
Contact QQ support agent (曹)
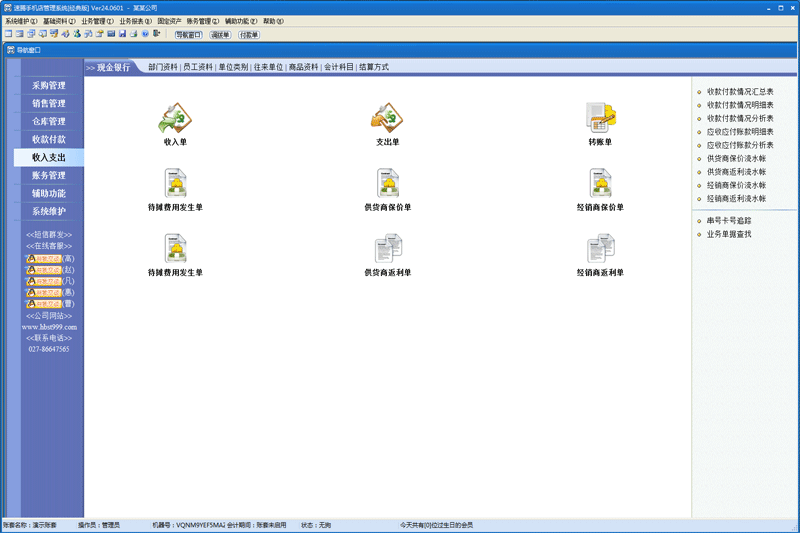coord(50,303)
